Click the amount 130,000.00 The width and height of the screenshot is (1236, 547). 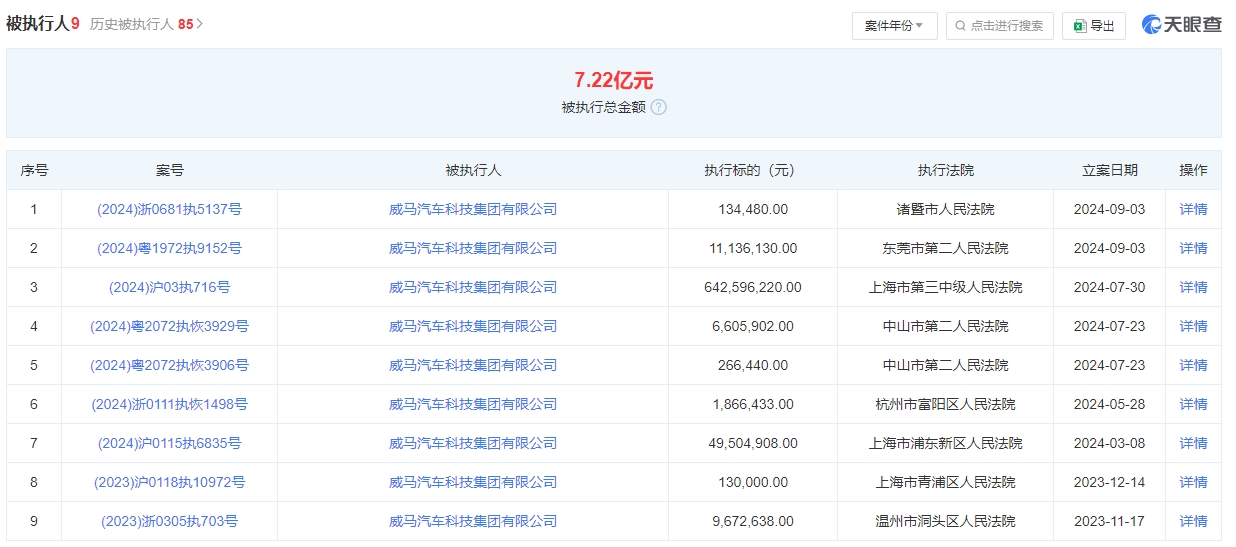pos(753,482)
